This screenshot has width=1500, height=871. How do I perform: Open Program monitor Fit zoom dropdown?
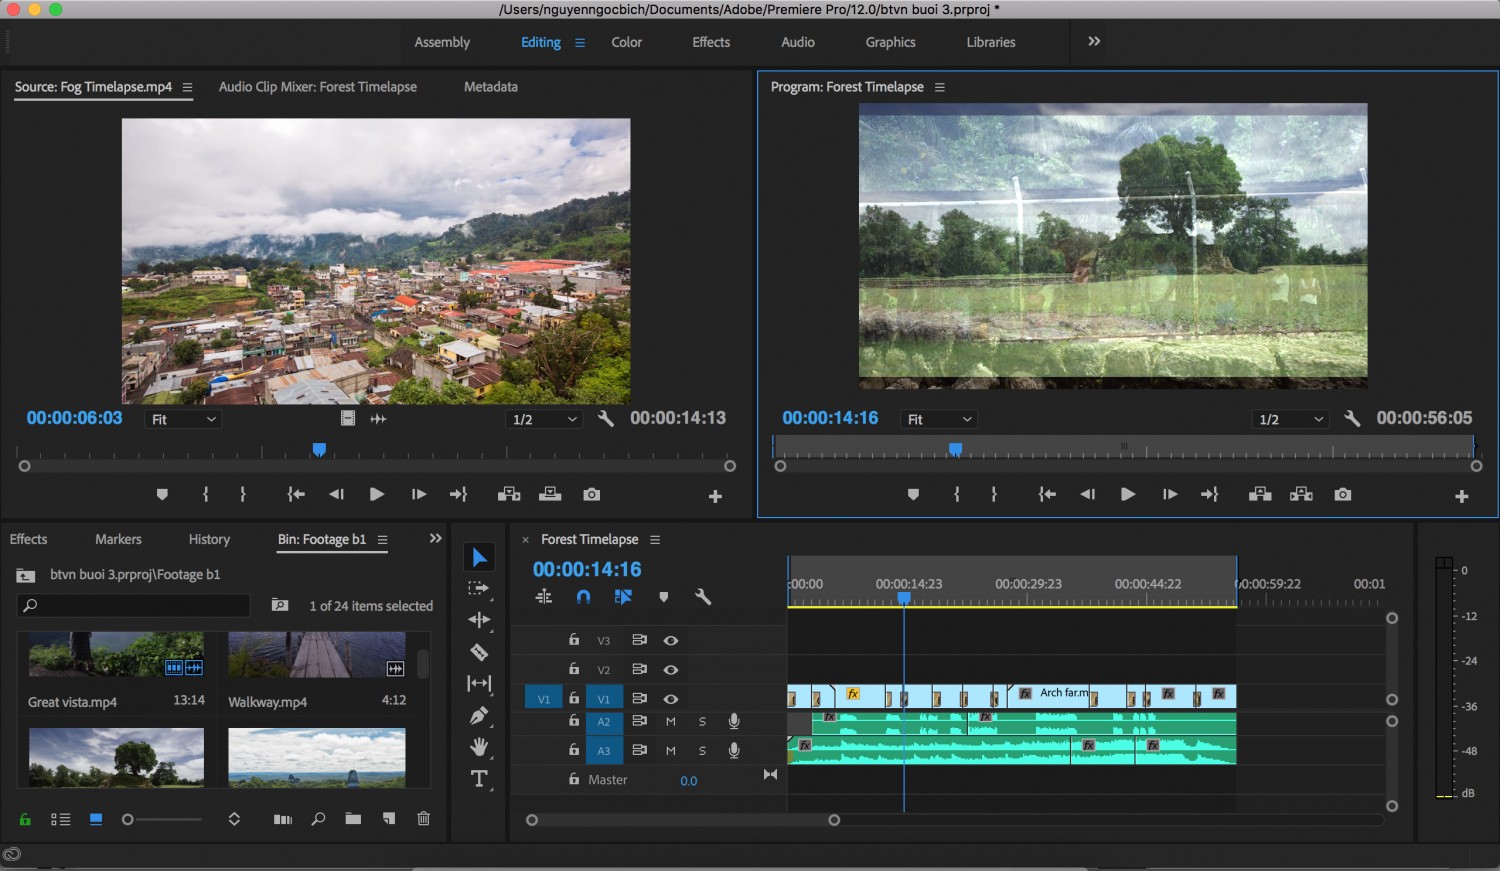tap(939, 419)
